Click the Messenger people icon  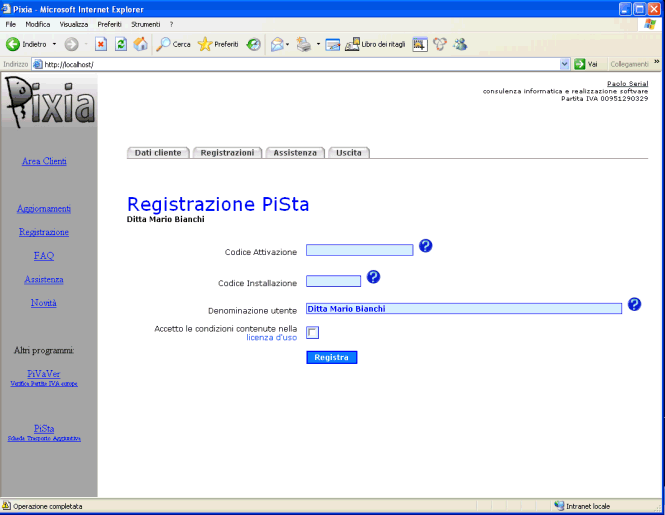(460, 44)
